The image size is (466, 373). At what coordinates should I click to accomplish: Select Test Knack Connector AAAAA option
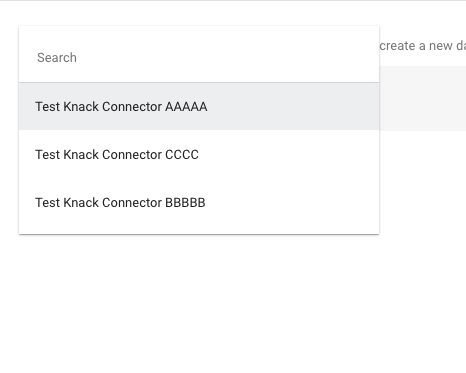pyautogui.click(x=199, y=107)
